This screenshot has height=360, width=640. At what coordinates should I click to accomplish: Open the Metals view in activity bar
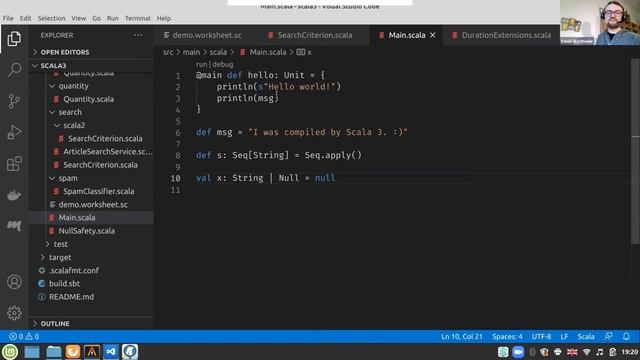[14, 225]
